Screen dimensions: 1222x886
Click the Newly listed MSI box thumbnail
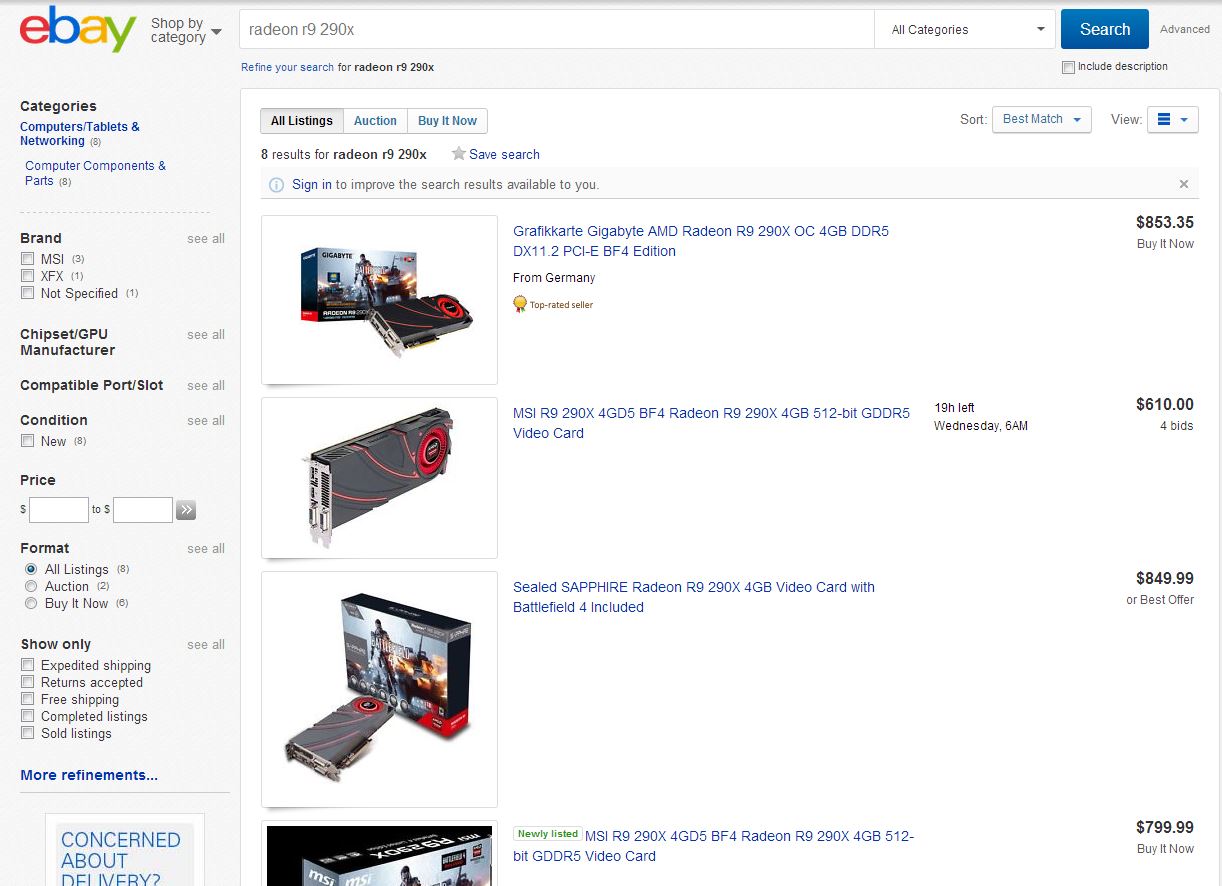pos(379,854)
